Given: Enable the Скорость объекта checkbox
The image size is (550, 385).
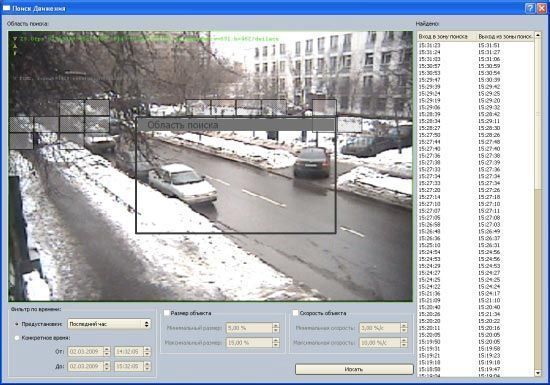Looking at the screenshot, I should tap(295, 313).
